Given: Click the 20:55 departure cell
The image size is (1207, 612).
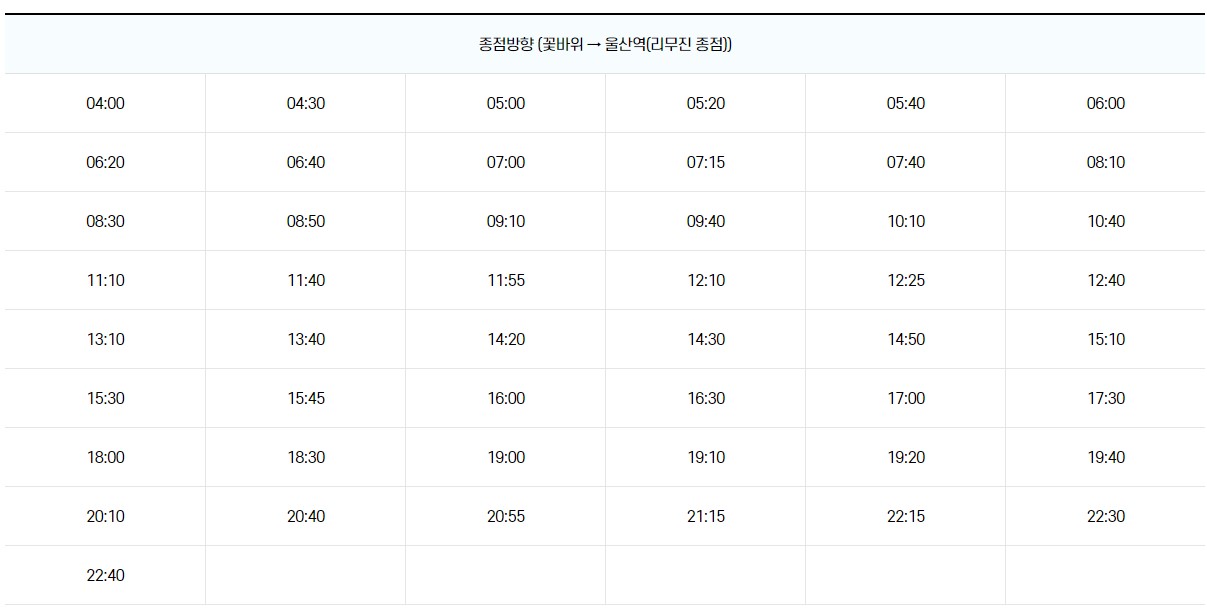Looking at the screenshot, I should click(505, 517).
